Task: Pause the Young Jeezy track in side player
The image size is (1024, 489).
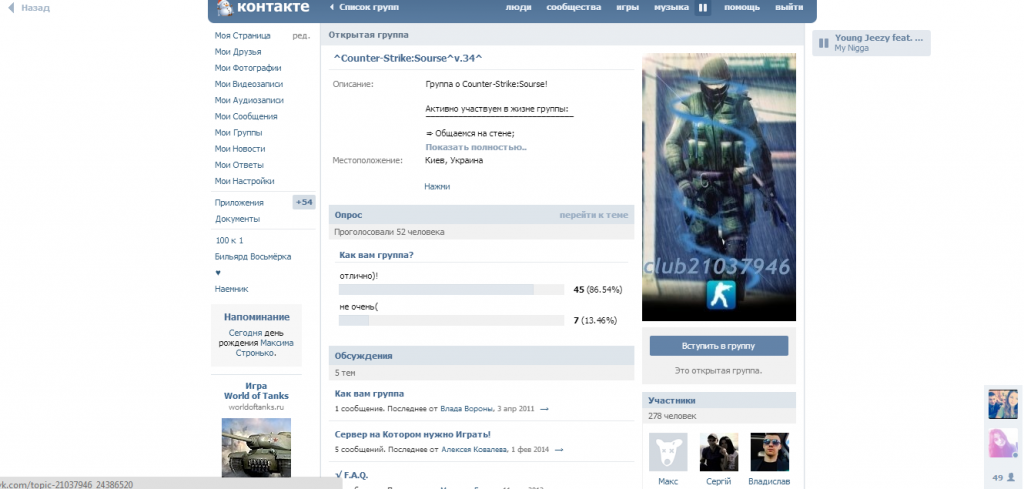Action: (x=823, y=42)
